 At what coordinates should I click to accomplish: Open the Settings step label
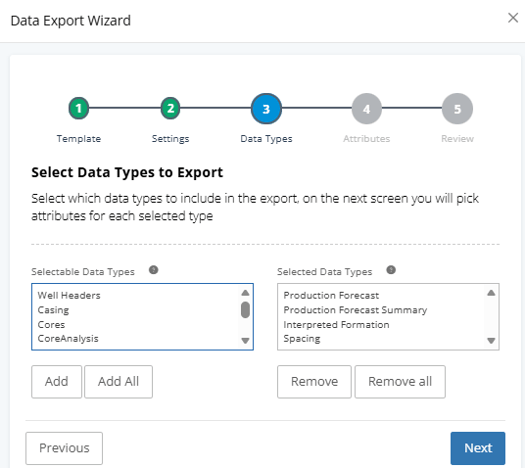click(170, 139)
